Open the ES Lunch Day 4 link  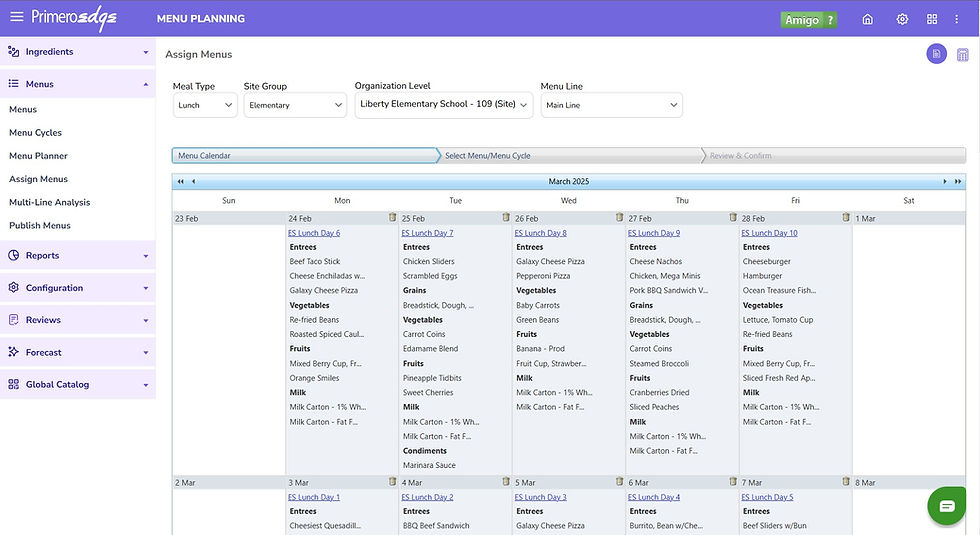pos(654,497)
